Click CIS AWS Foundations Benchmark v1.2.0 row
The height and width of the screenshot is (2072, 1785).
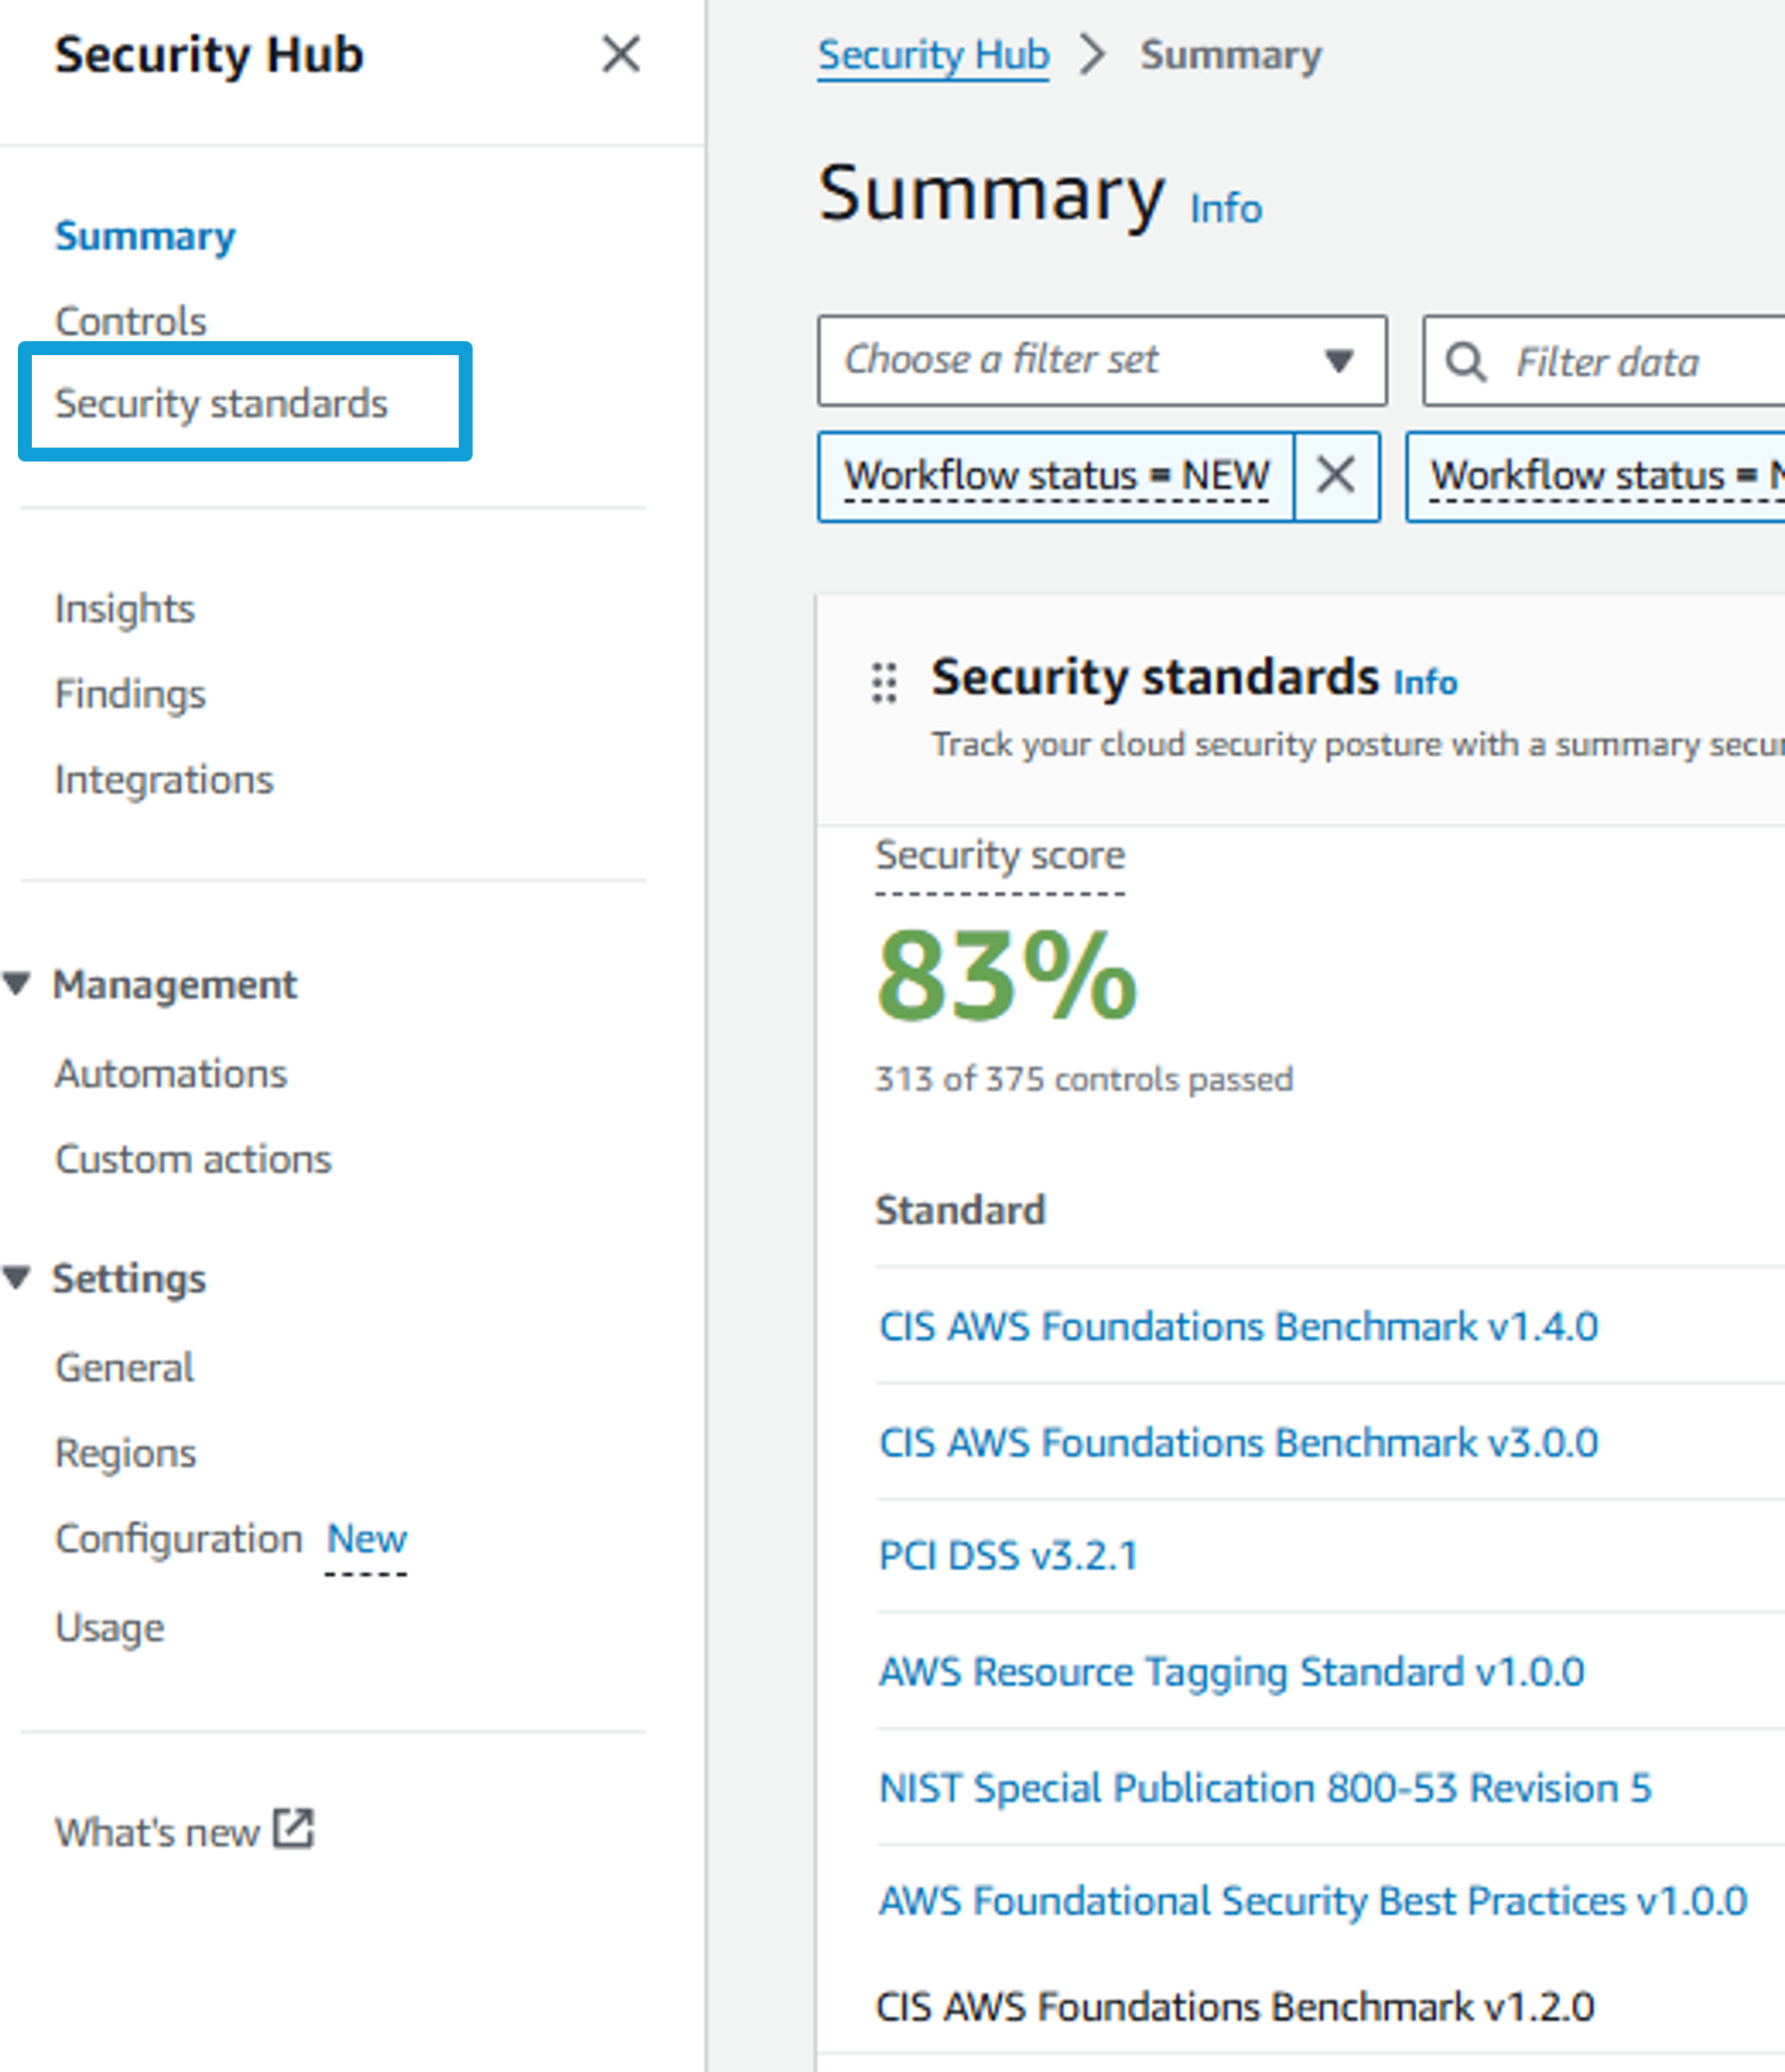[x=1235, y=2006]
